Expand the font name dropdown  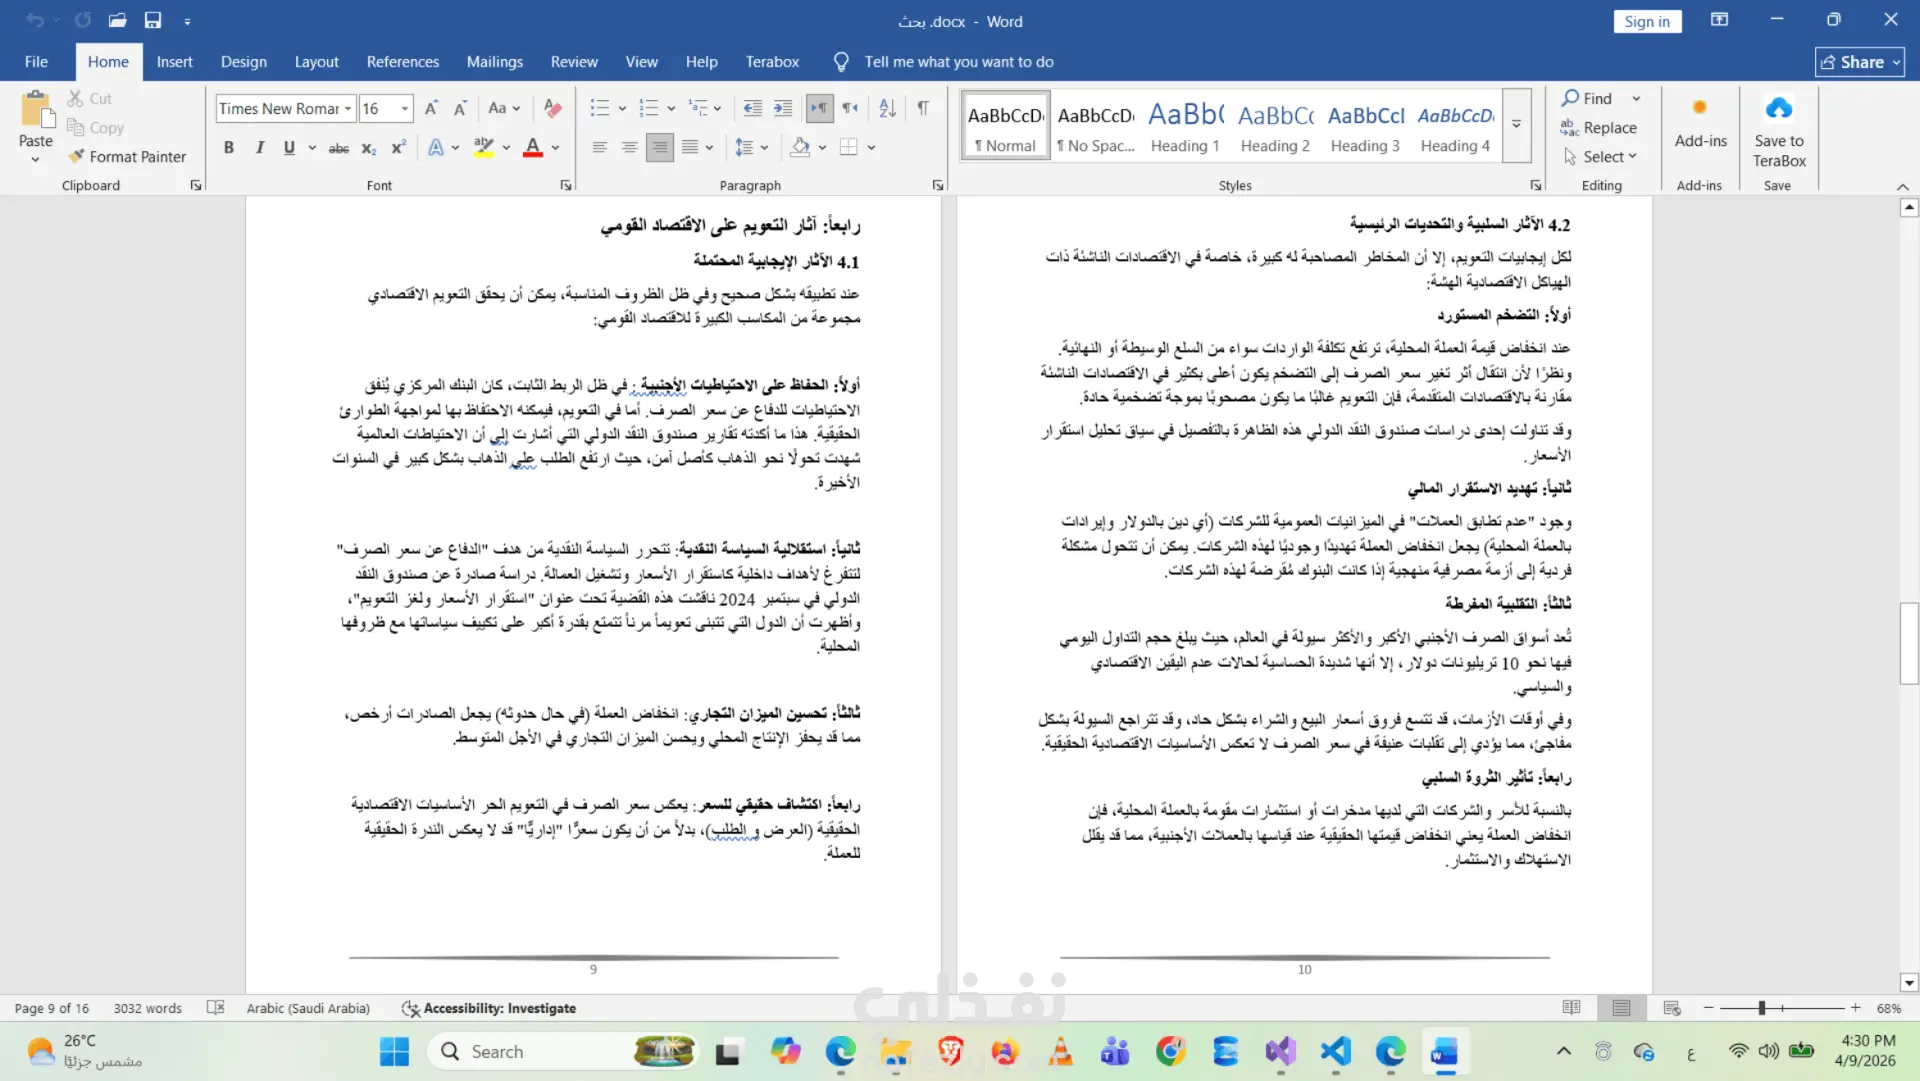click(x=348, y=108)
